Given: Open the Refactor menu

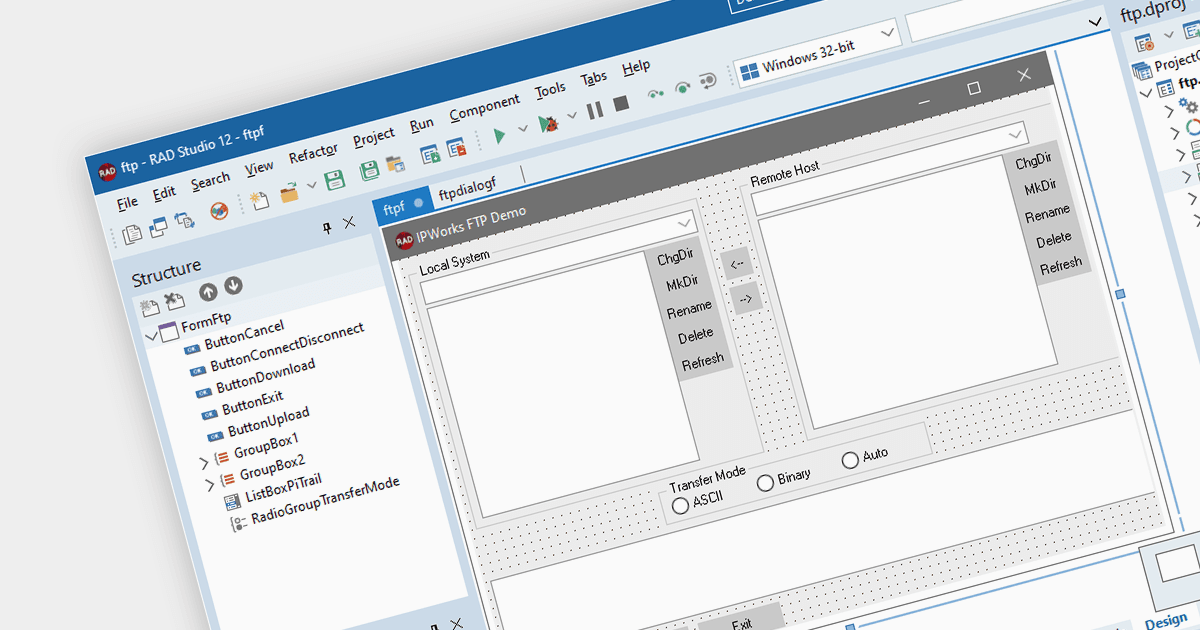Looking at the screenshot, I should [313, 152].
